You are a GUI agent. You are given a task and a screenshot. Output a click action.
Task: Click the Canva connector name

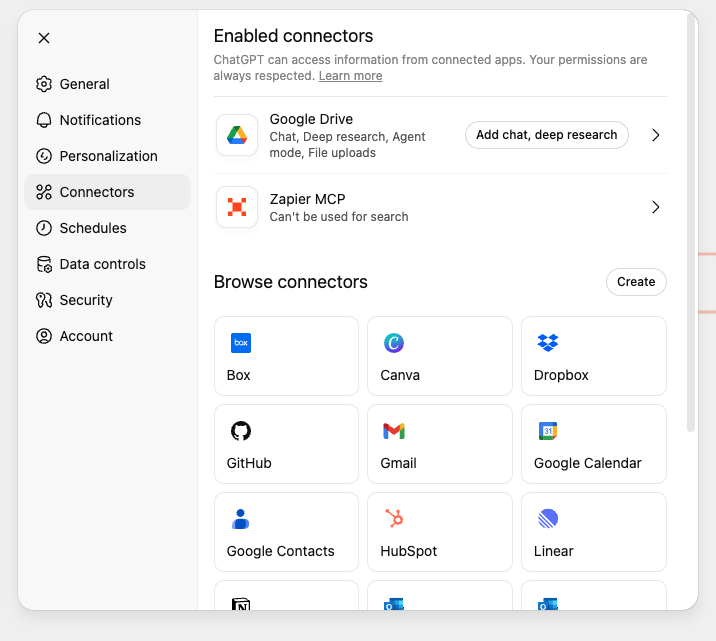(400, 375)
